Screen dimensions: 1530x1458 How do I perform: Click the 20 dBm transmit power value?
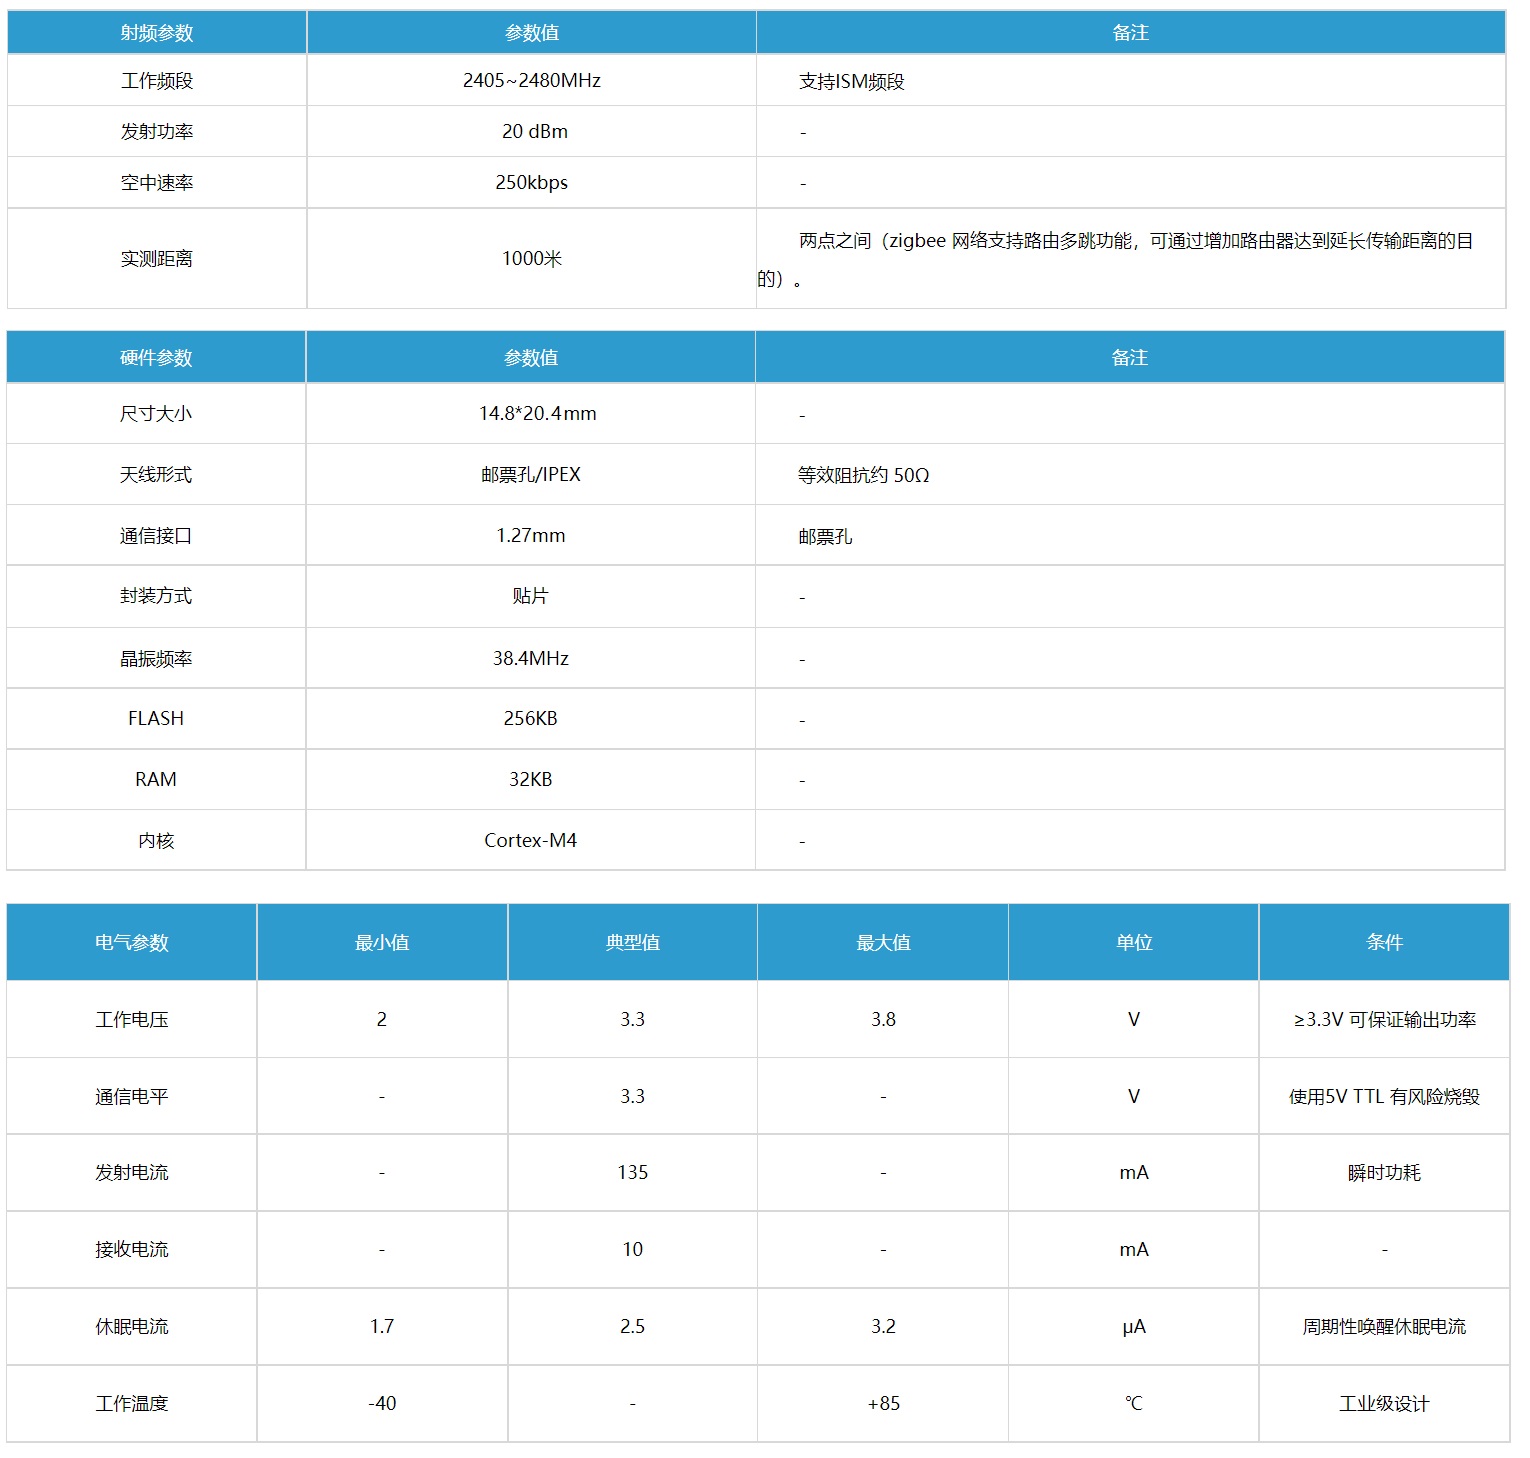534,131
